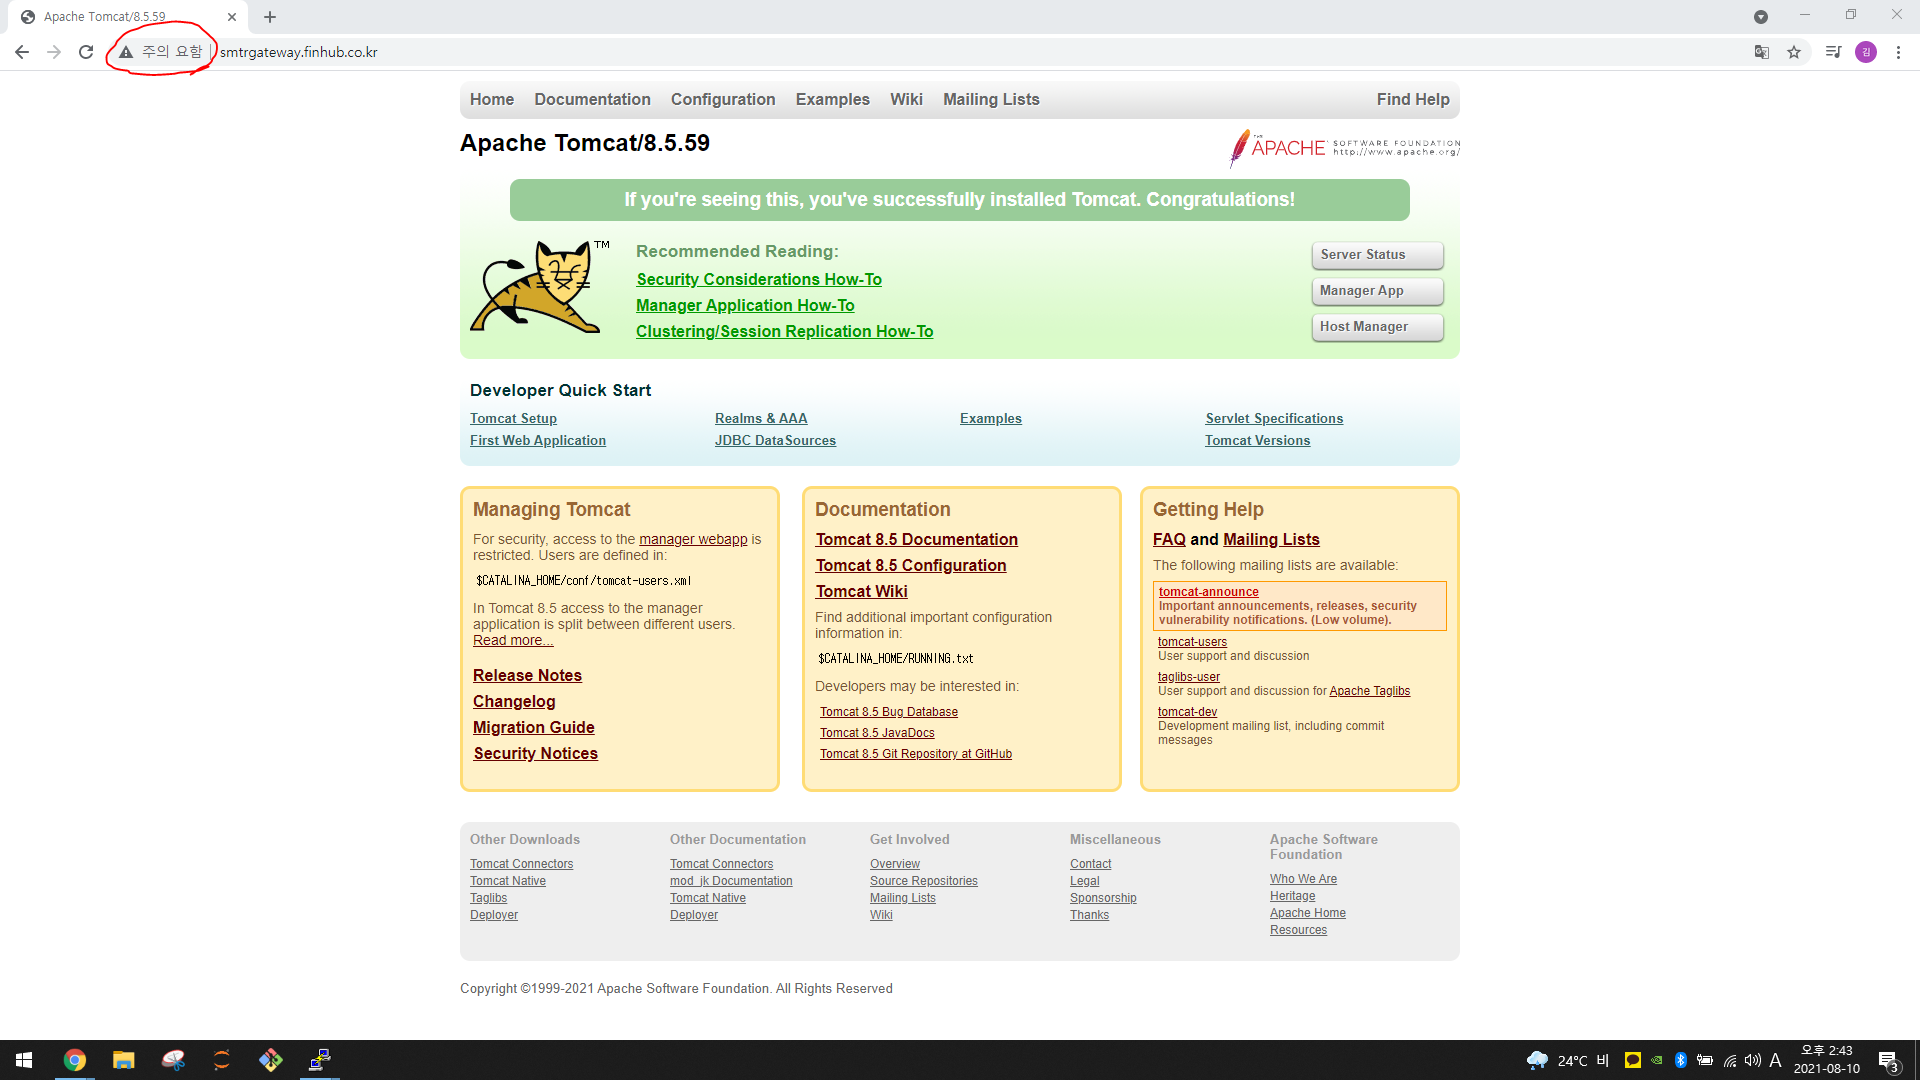Open the JDBC DataSources link
The image size is (1920, 1080).
775,440
